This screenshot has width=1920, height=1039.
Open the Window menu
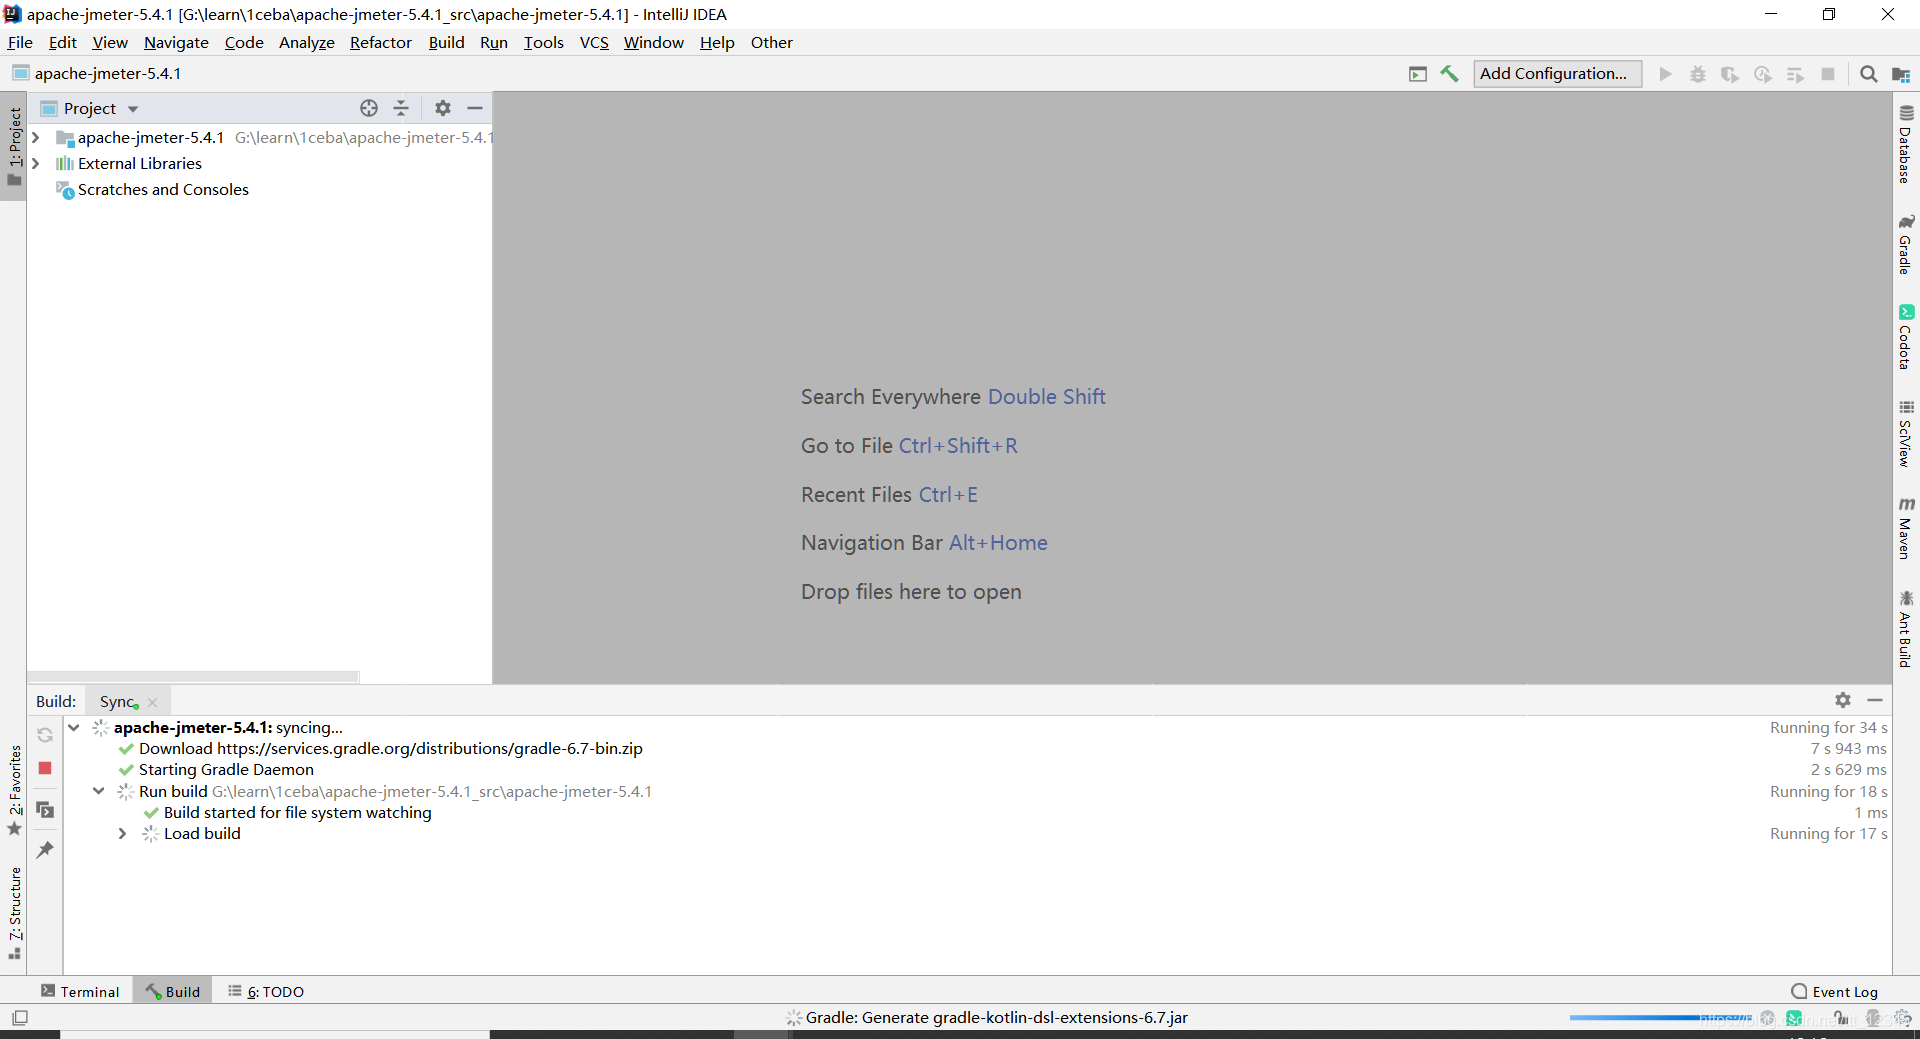(653, 42)
